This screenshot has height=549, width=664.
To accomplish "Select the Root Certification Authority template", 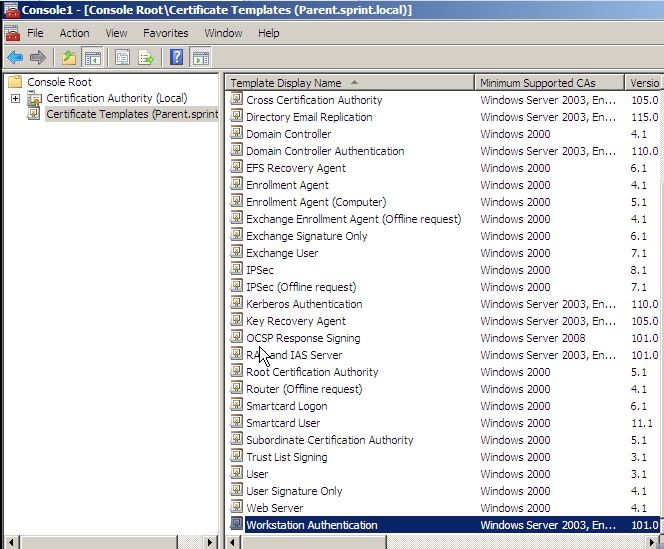I will [312, 372].
